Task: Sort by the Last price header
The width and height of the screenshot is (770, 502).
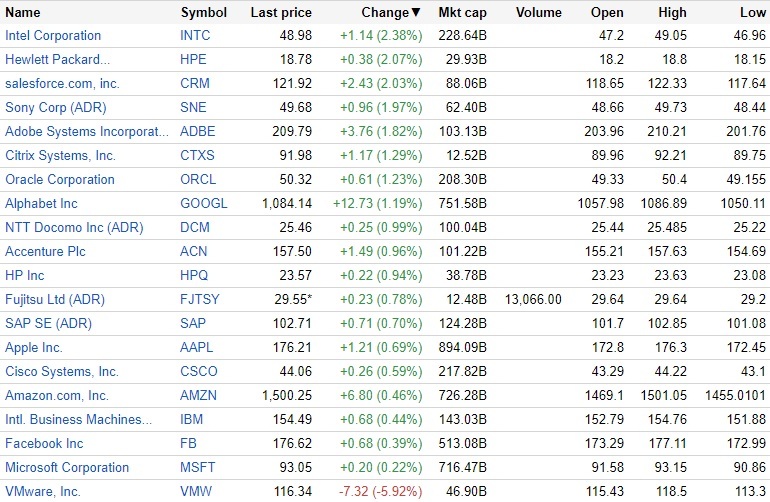Action: [x=281, y=13]
